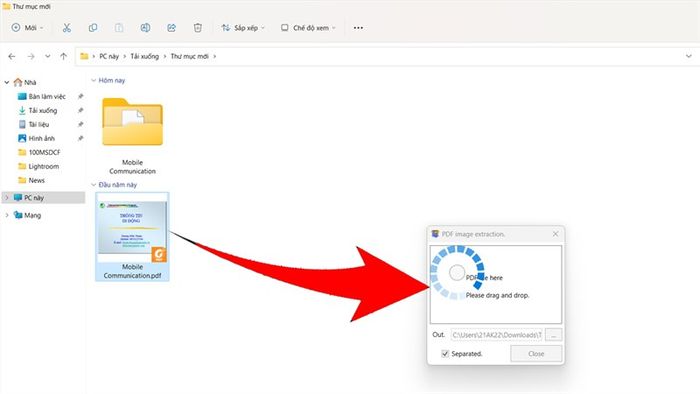
Task: Select Tải xuống in breadcrumb path
Action: [145, 56]
